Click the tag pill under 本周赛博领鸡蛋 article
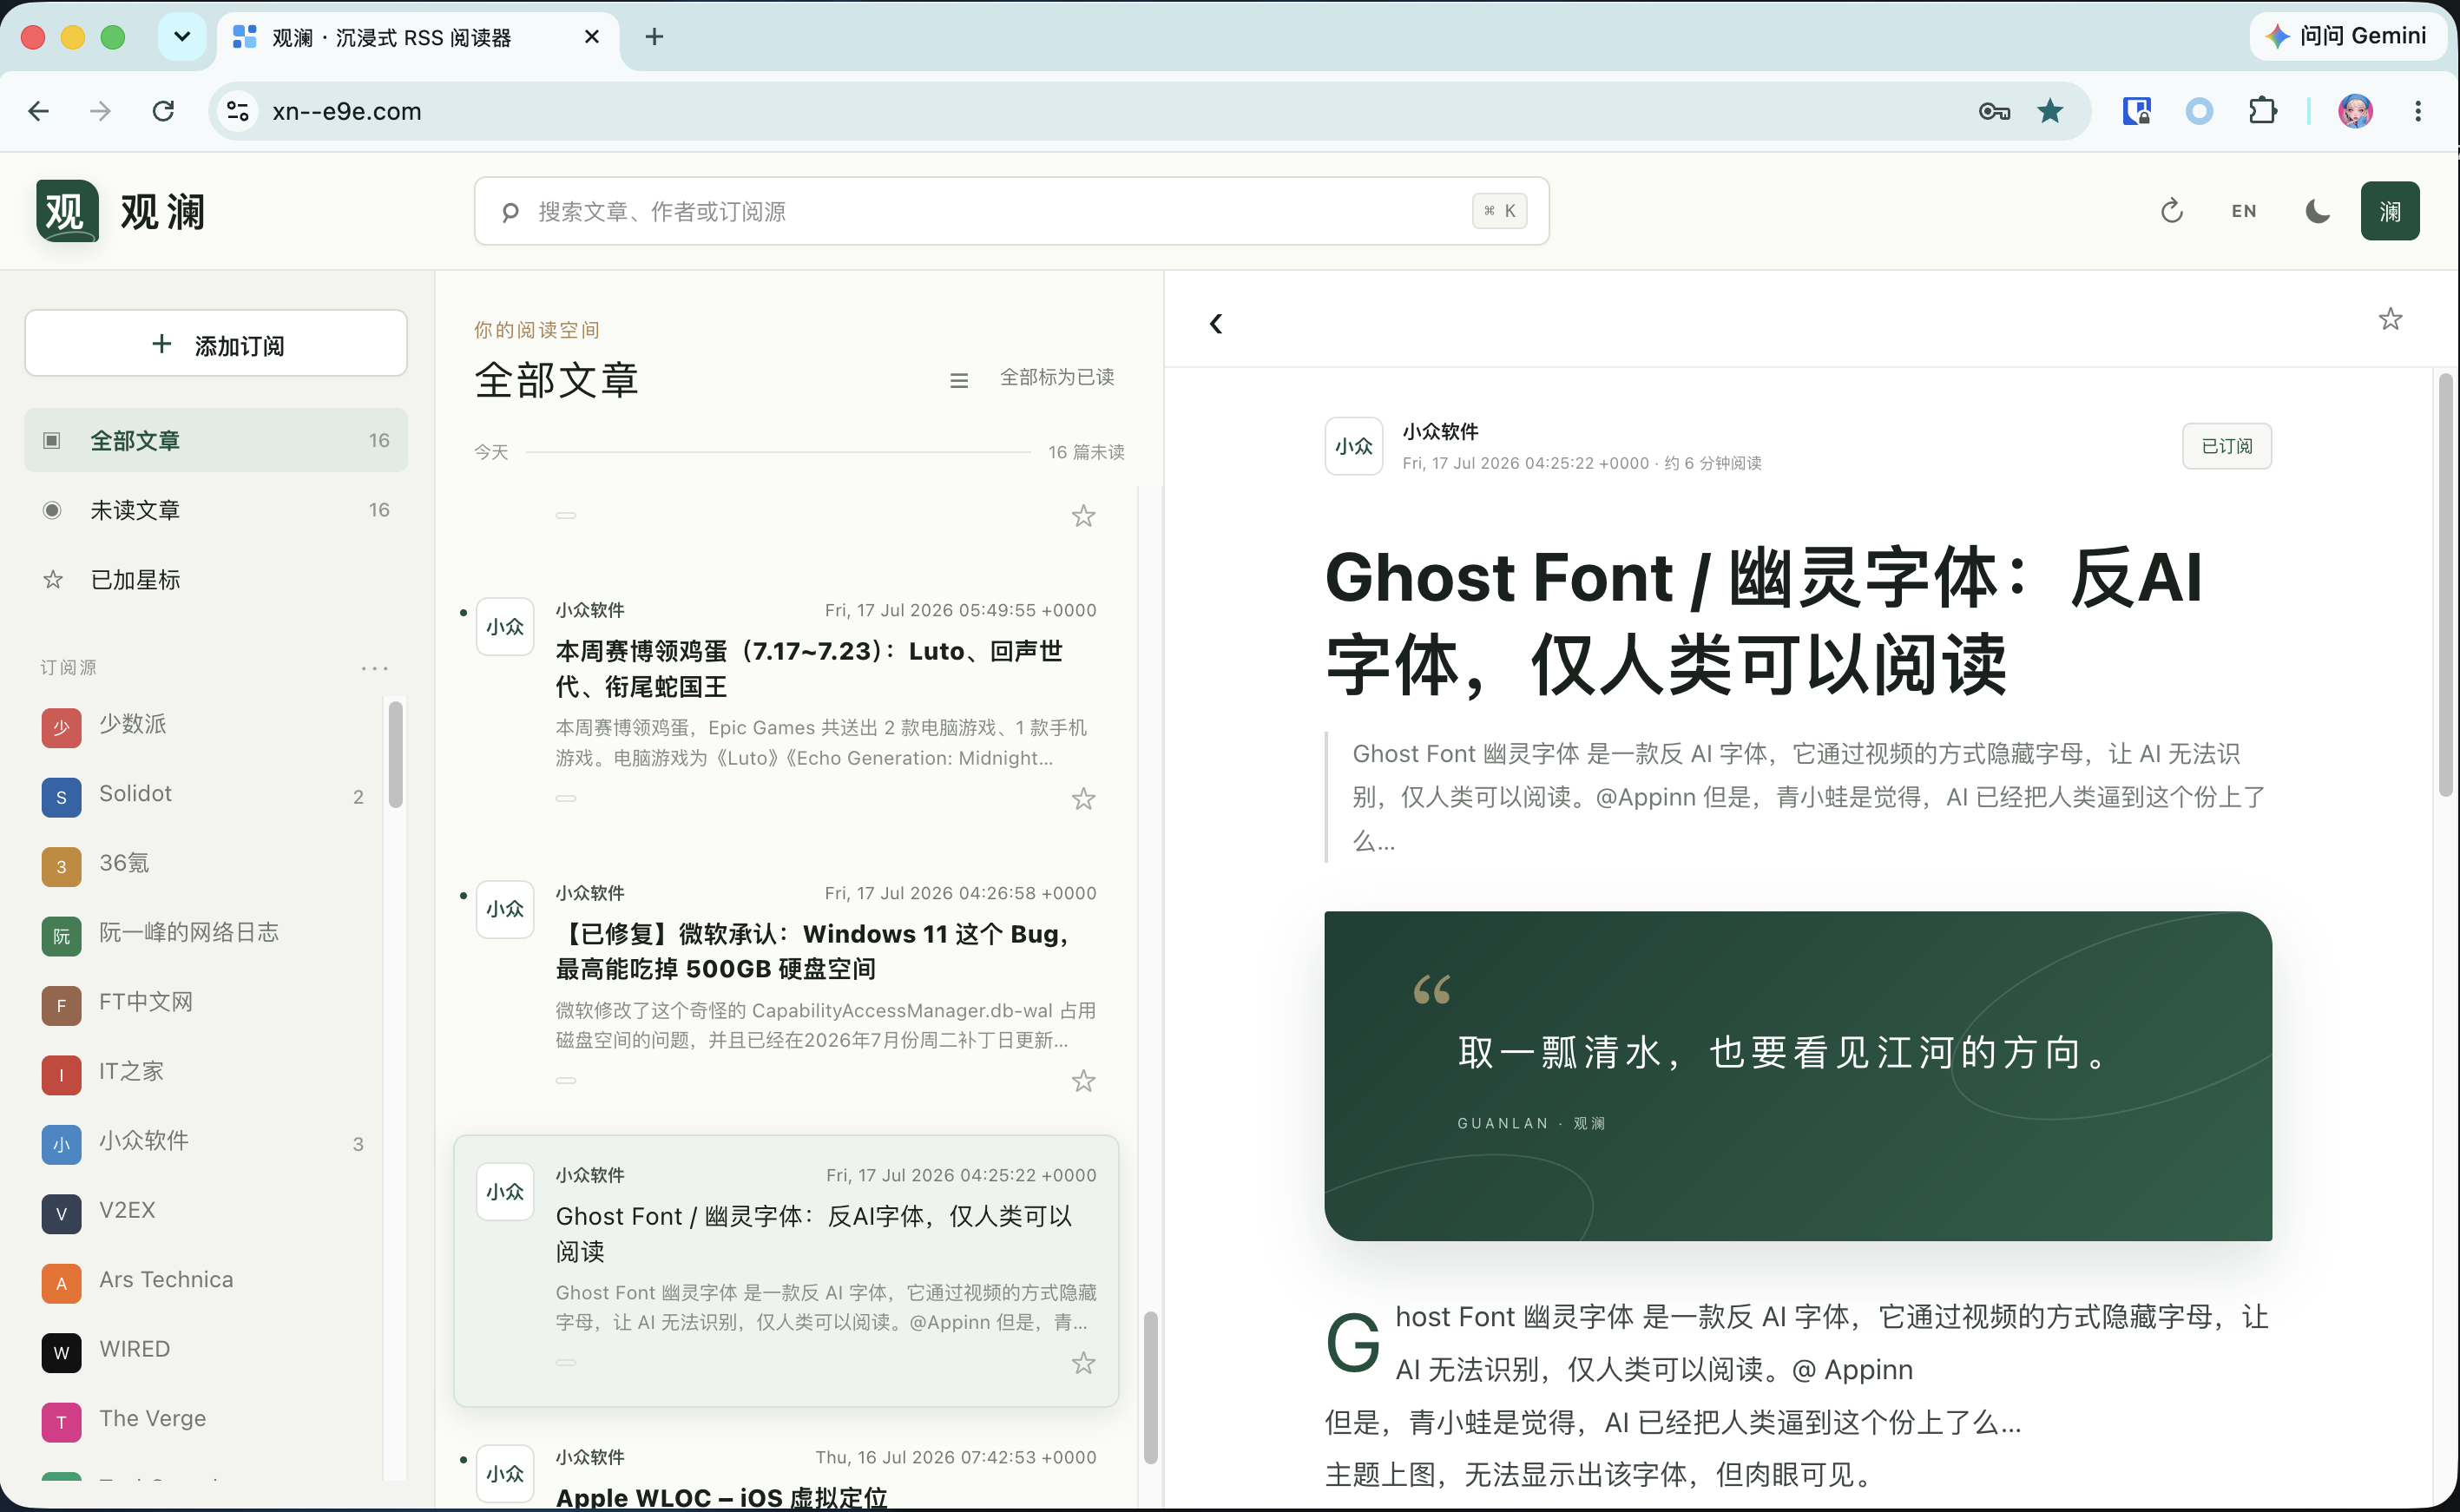Screen dimensions: 2460x1512 coord(566,798)
